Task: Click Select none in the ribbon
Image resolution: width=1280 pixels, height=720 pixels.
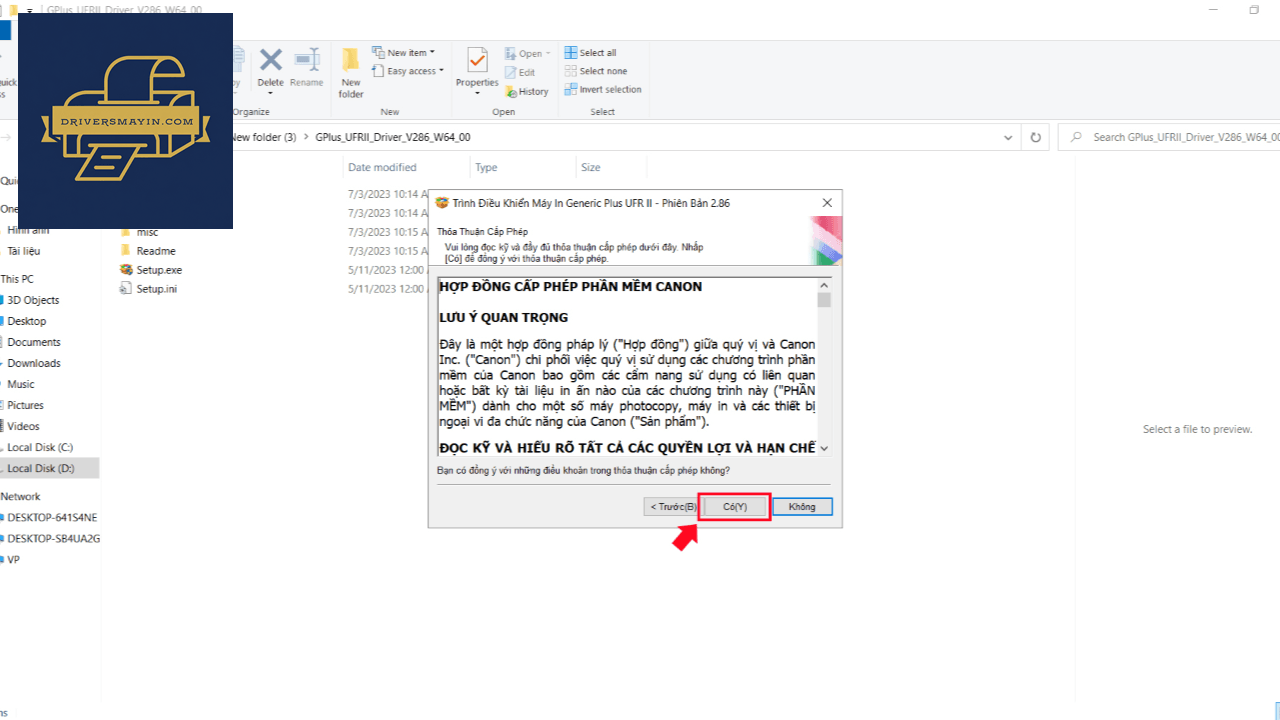Action: point(595,71)
